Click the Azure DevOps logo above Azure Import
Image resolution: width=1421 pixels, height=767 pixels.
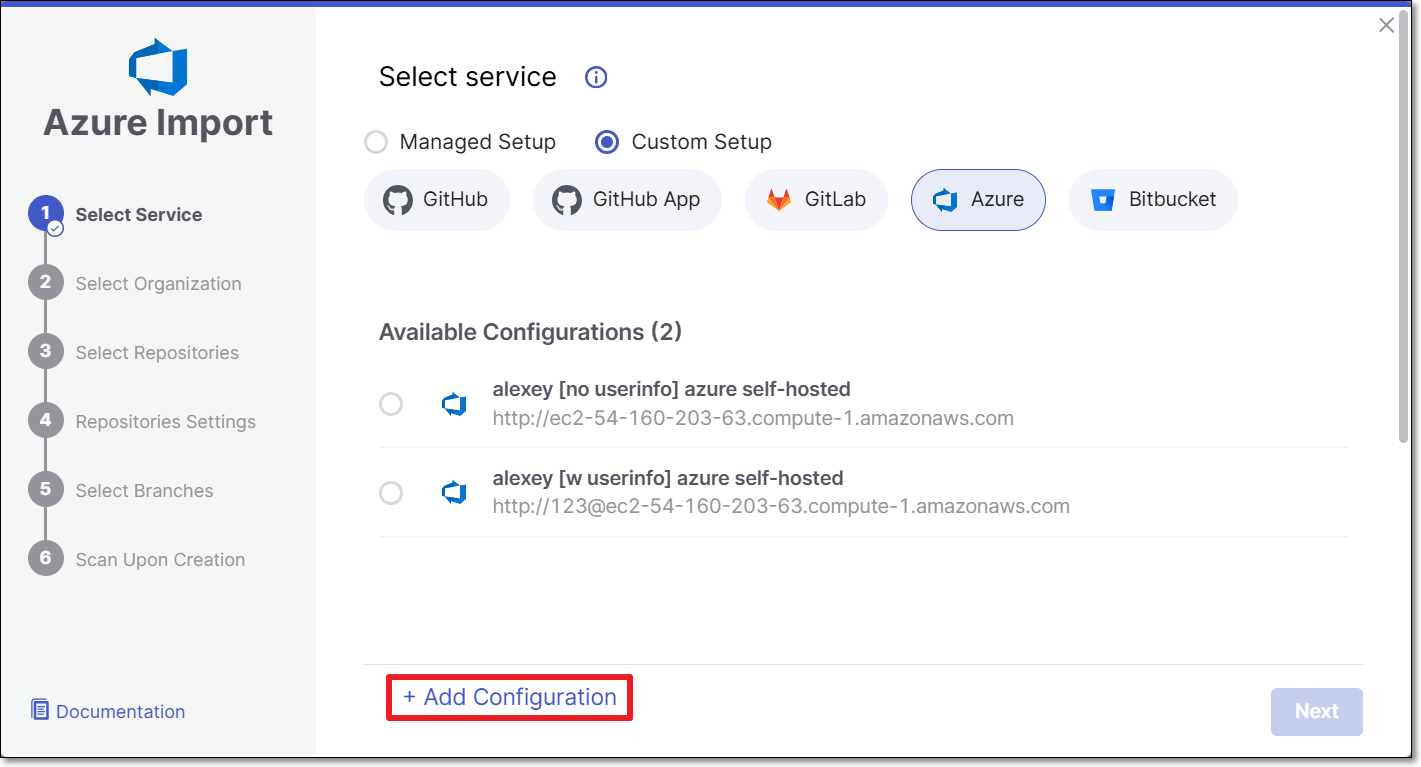158,67
